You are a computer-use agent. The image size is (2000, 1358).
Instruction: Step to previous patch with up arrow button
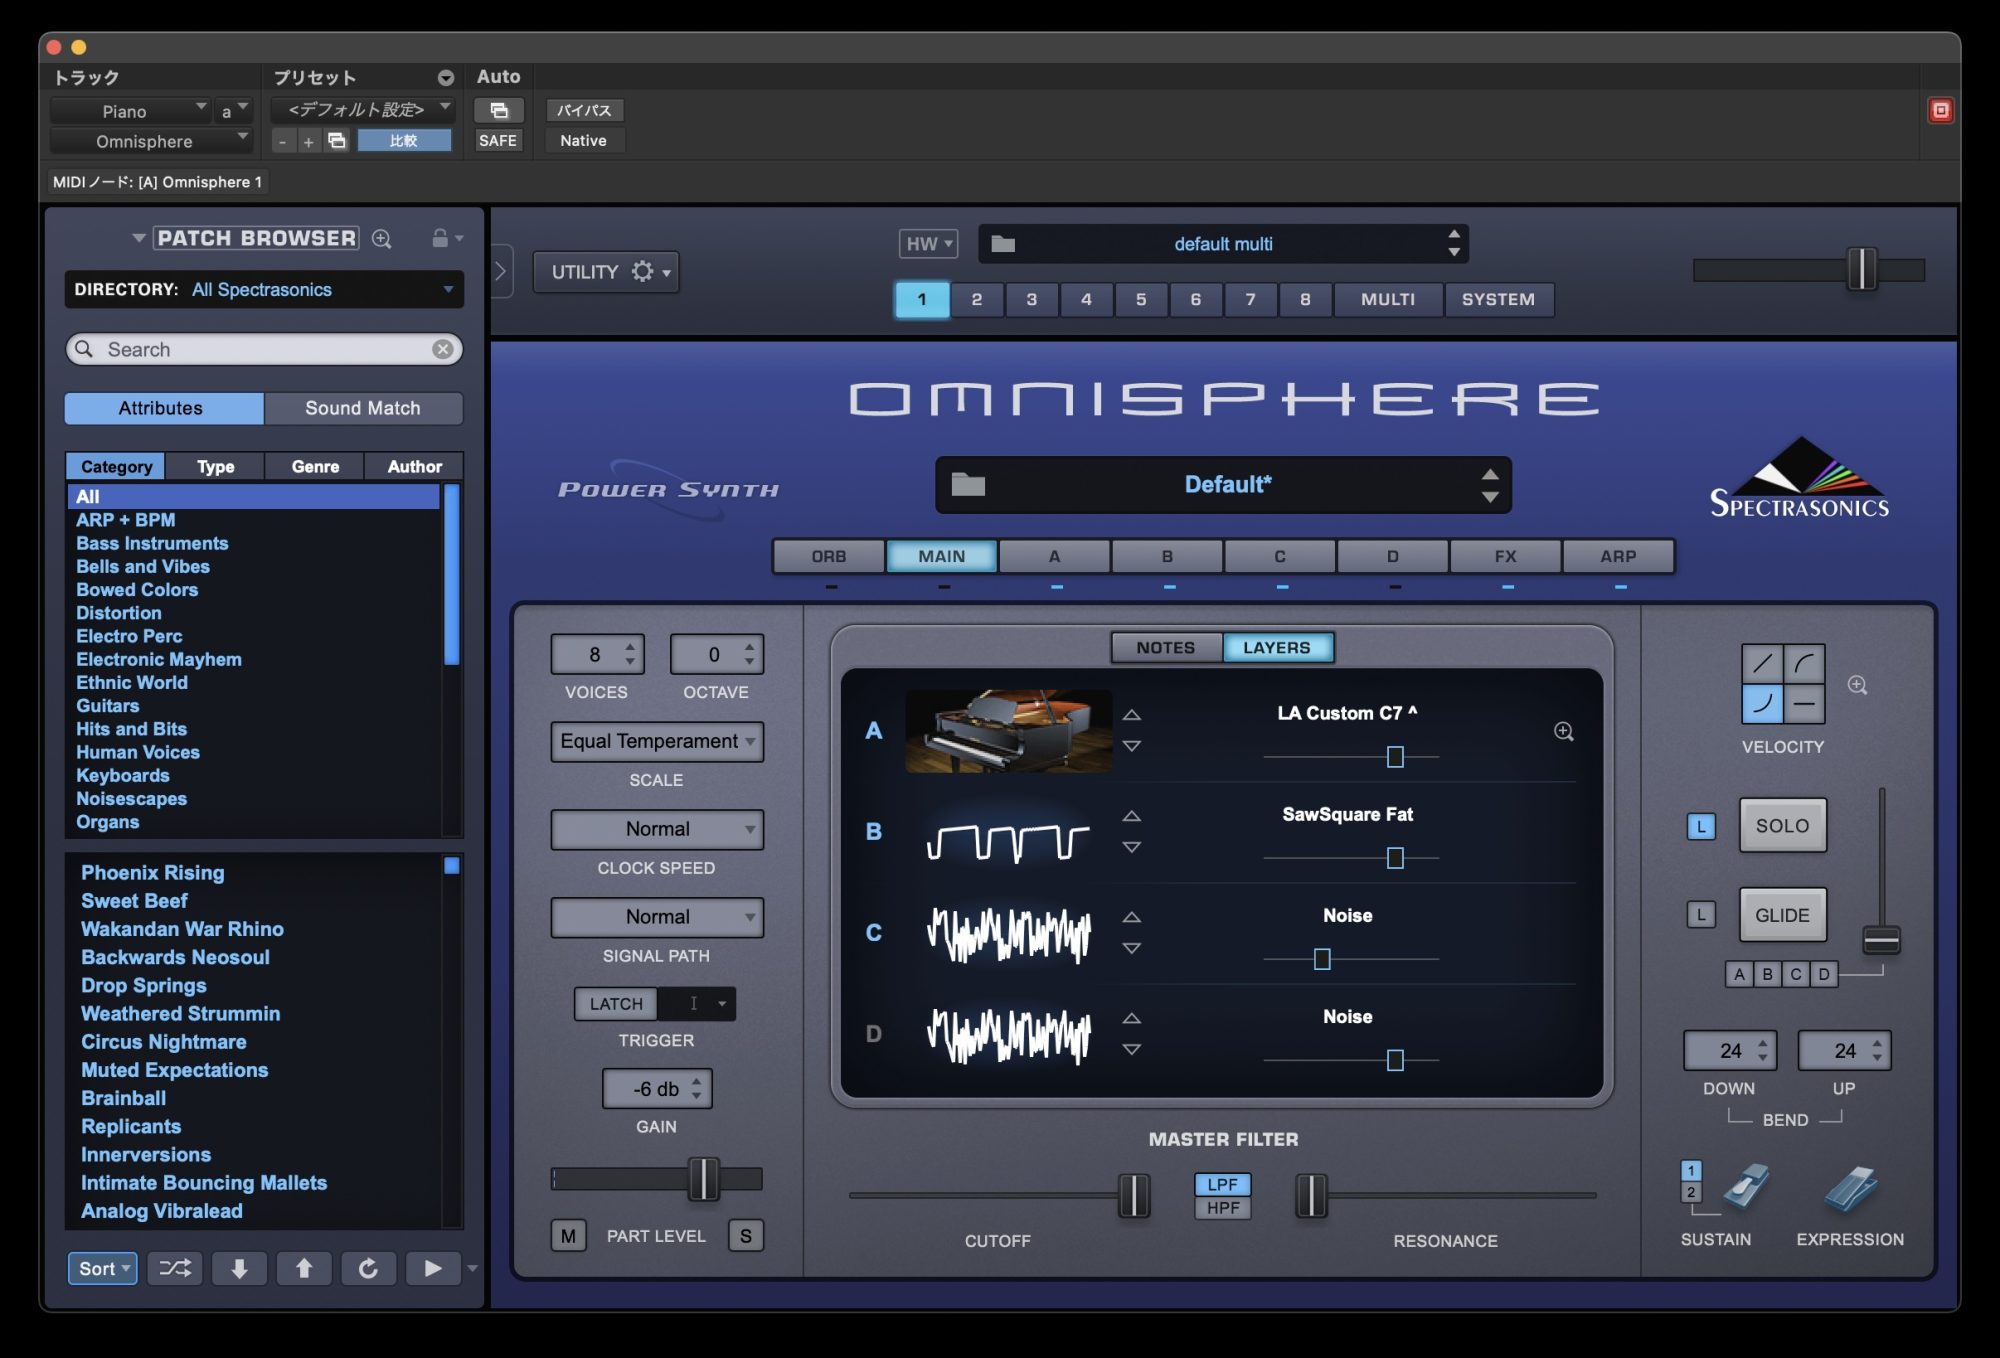(304, 1268)
